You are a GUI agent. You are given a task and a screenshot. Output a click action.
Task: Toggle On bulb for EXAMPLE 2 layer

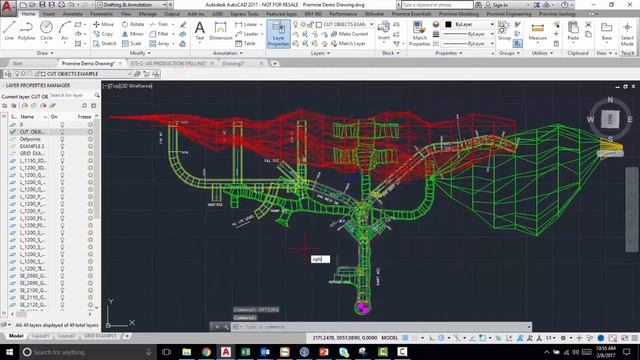pos(62,146)
